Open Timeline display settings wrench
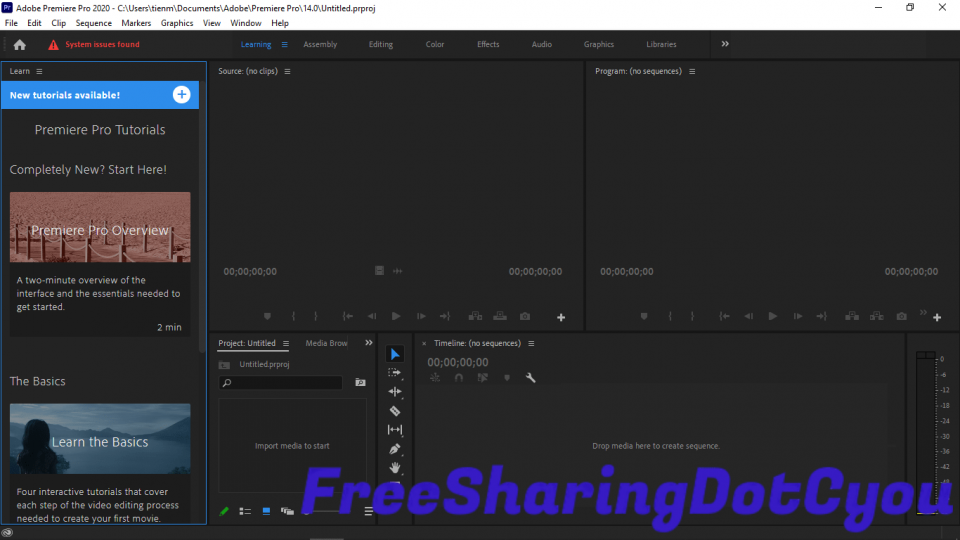The image size is (960, 540). [531, 378]
